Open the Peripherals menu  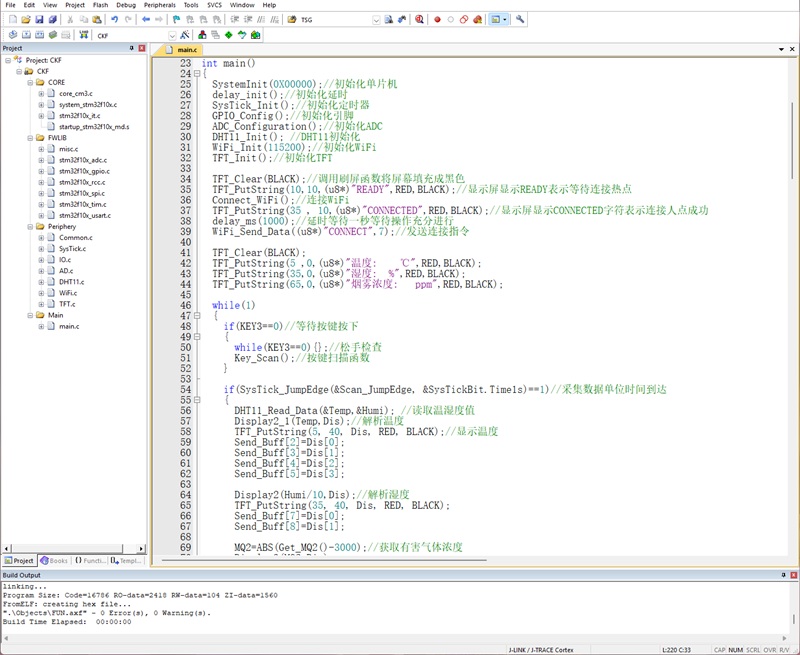(160, 5)
